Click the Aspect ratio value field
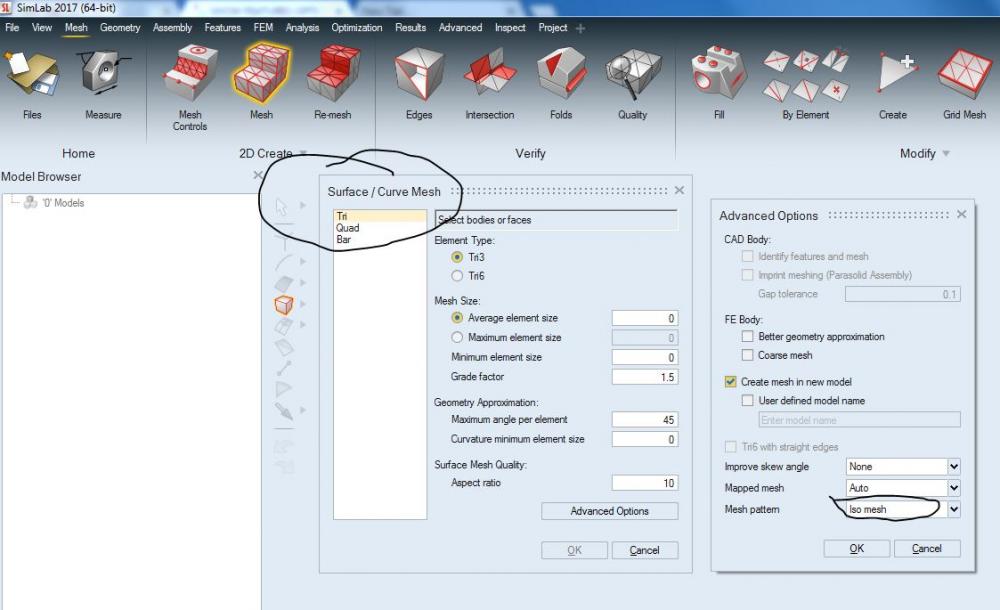 (644, 483)
